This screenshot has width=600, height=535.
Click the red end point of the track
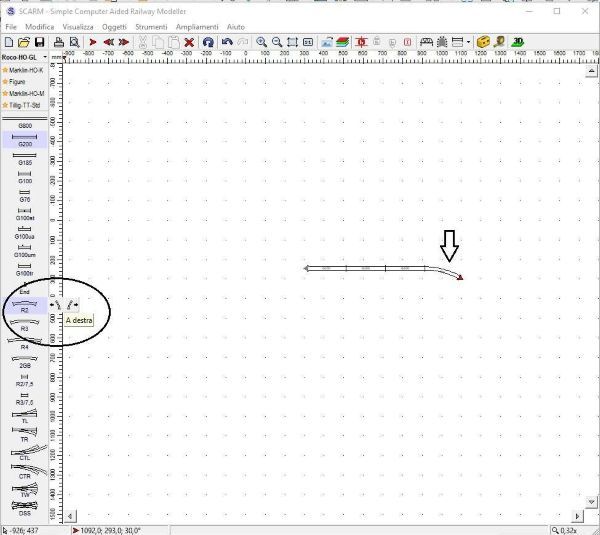461,278
